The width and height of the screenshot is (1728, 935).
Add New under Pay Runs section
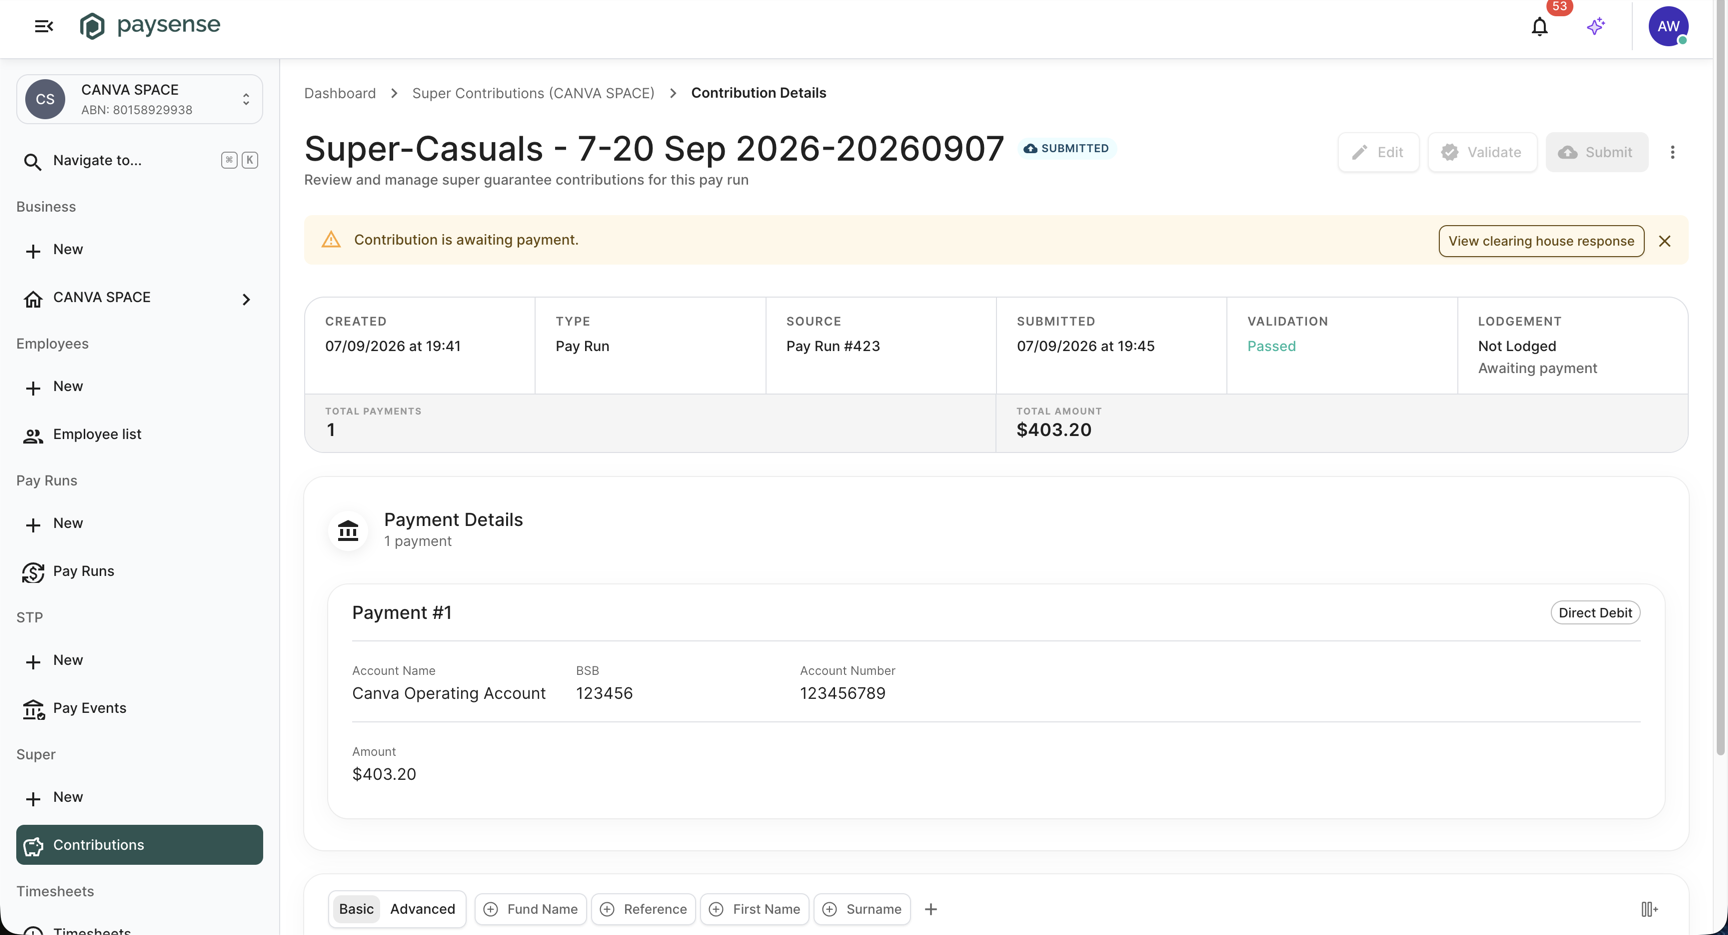[x=139, y=524]
